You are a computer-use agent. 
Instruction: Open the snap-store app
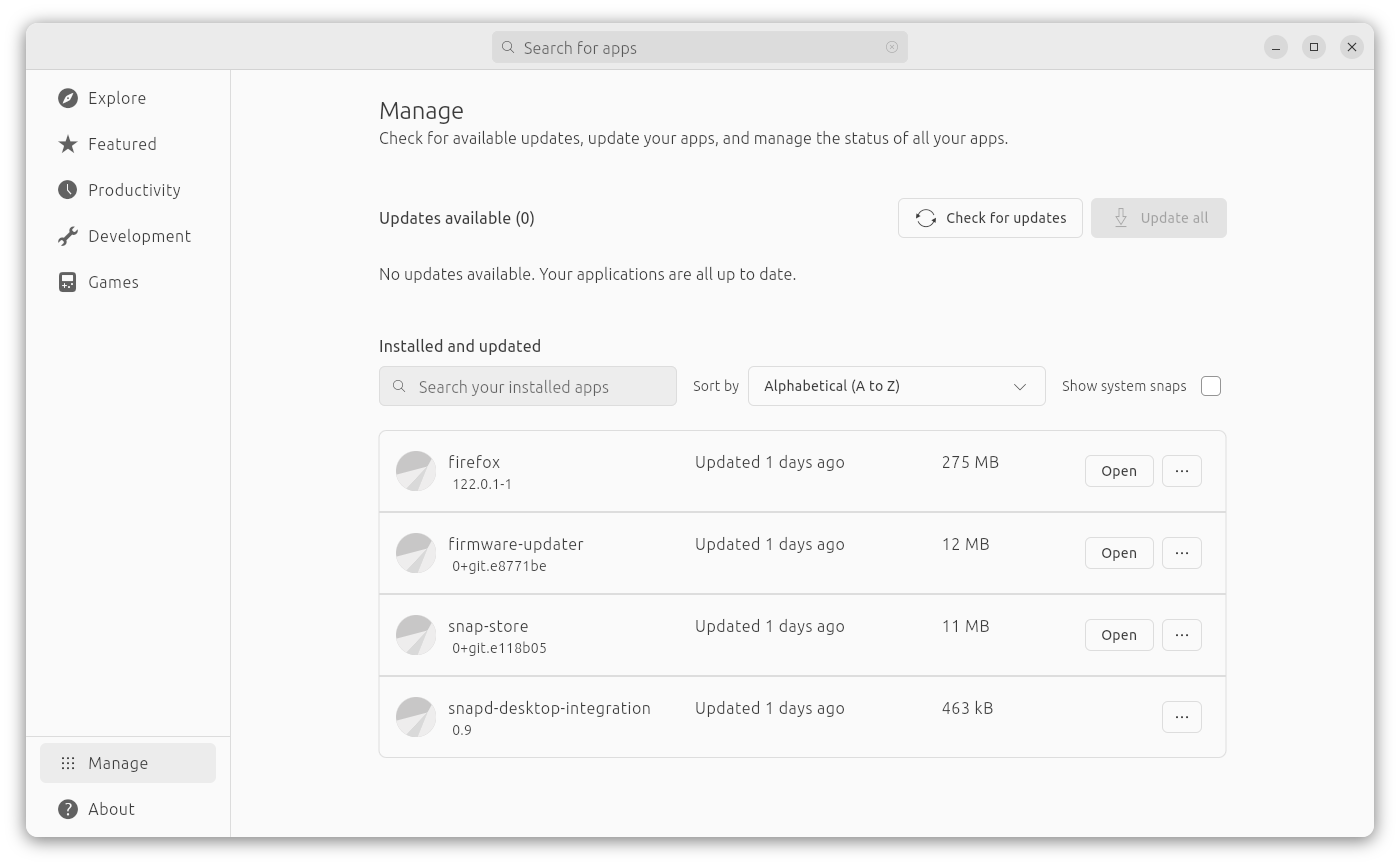tap(1118, 634)
